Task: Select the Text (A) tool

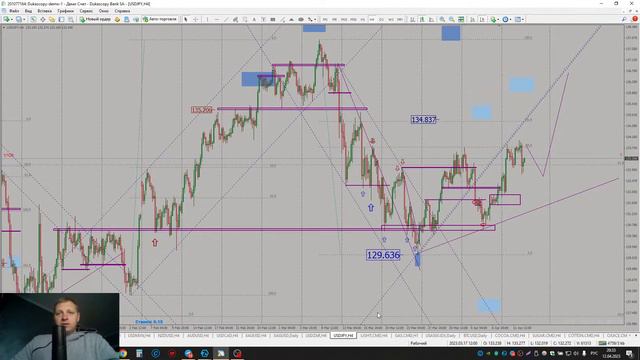Action: click(x=254, y=19)
